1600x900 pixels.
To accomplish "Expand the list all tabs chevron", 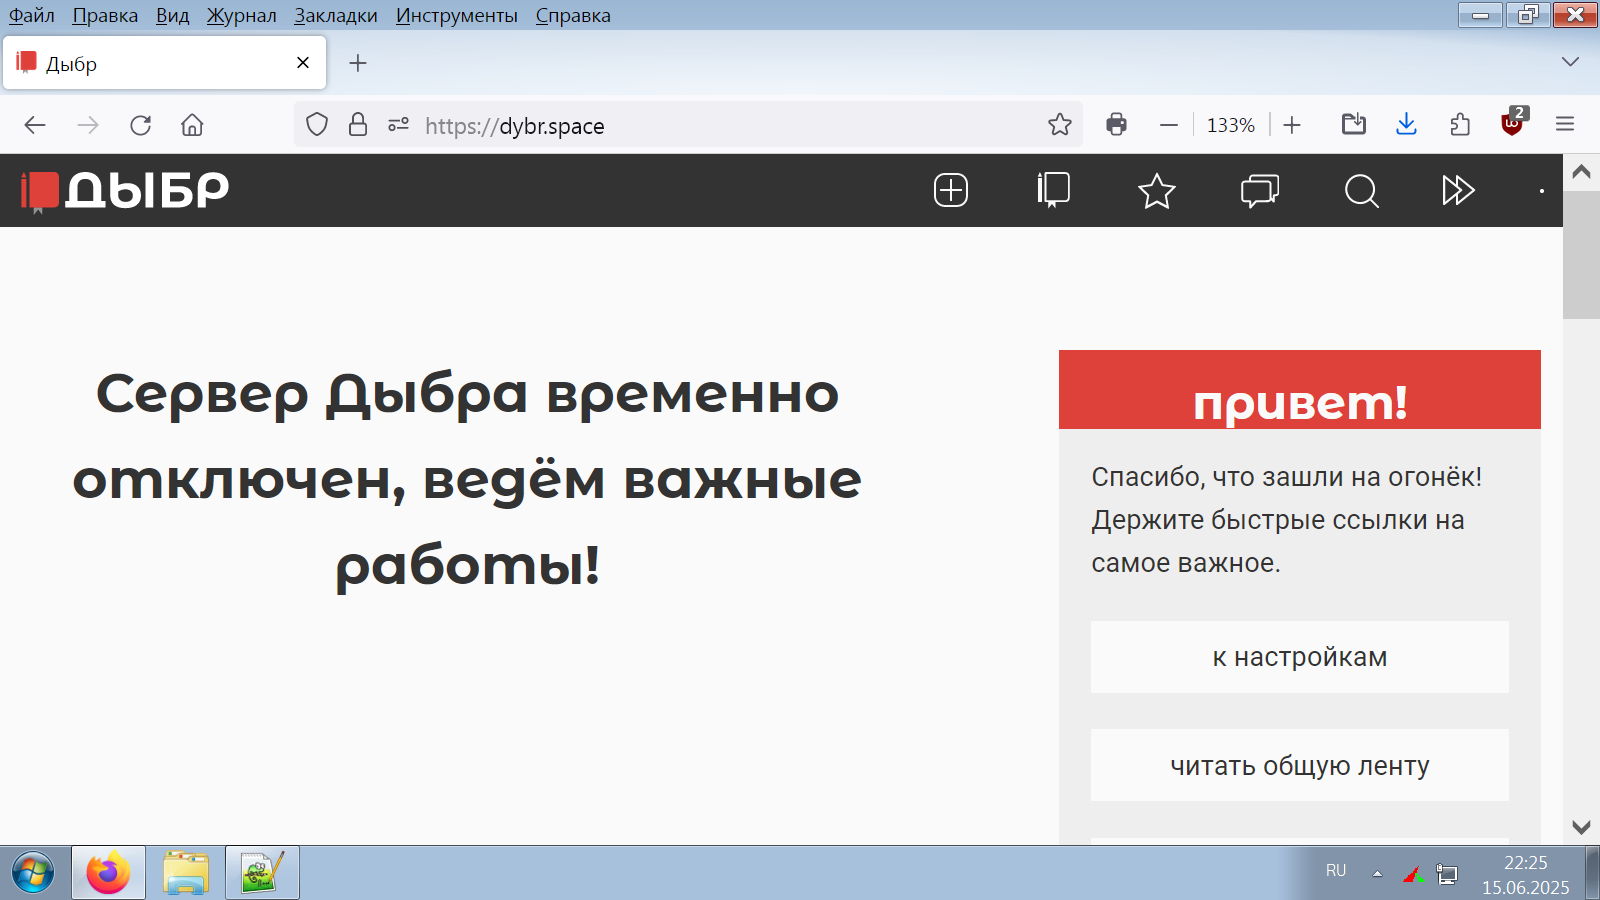I will 1570,62.
